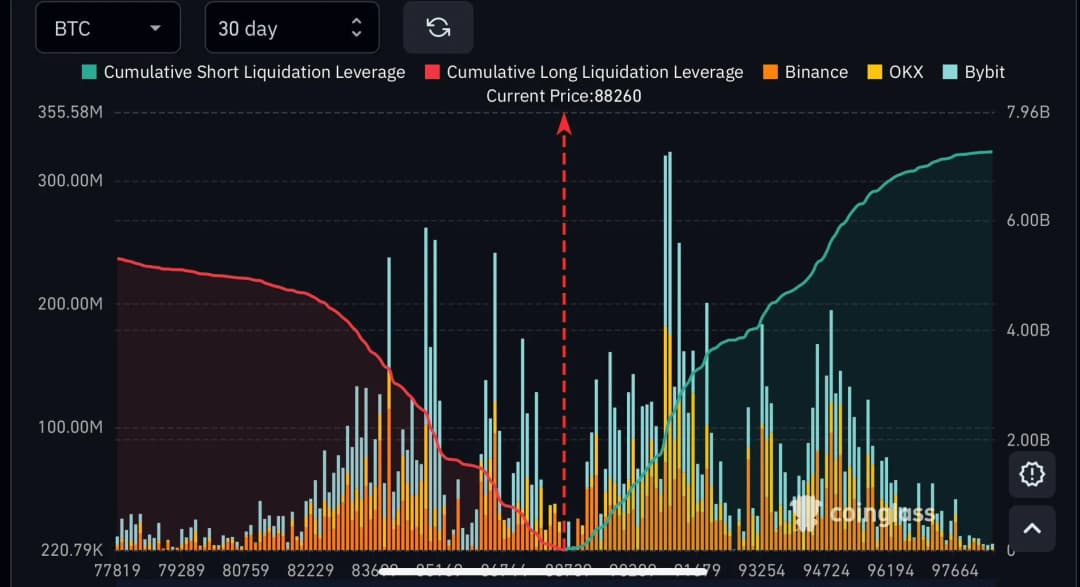Click the refresh icon button
Viewport: 1080px width, 587px height.
(x=438, y=28)
